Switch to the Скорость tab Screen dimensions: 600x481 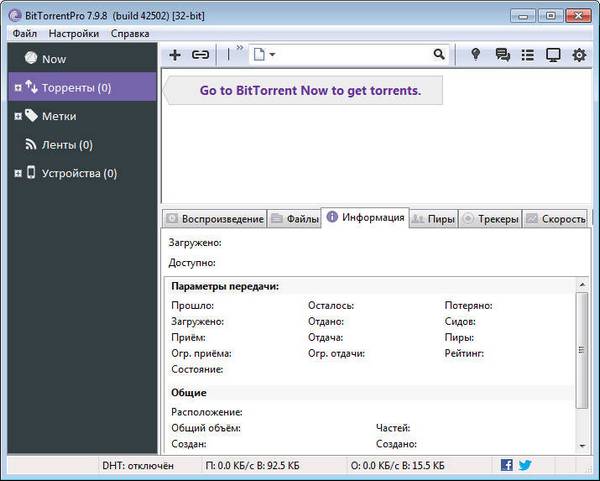pyautogui.click(x=555, y=219)
